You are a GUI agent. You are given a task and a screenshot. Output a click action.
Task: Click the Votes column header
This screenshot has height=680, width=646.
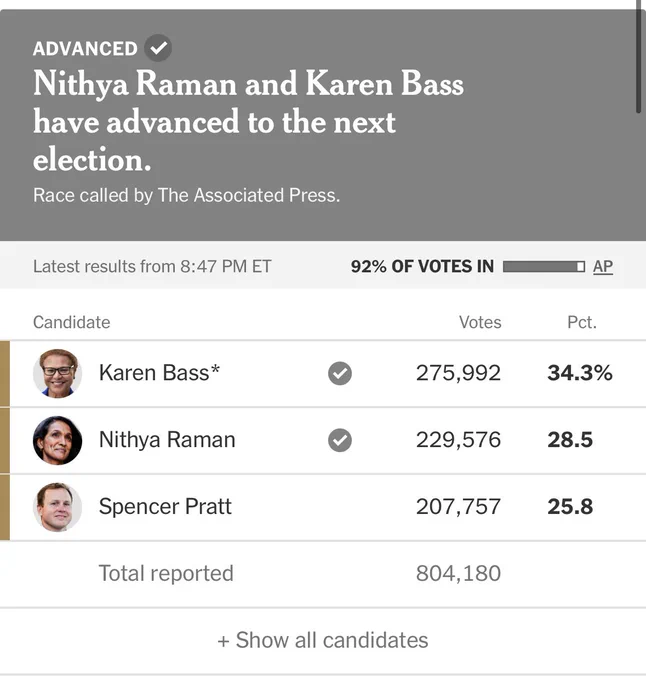coord(480,322)
